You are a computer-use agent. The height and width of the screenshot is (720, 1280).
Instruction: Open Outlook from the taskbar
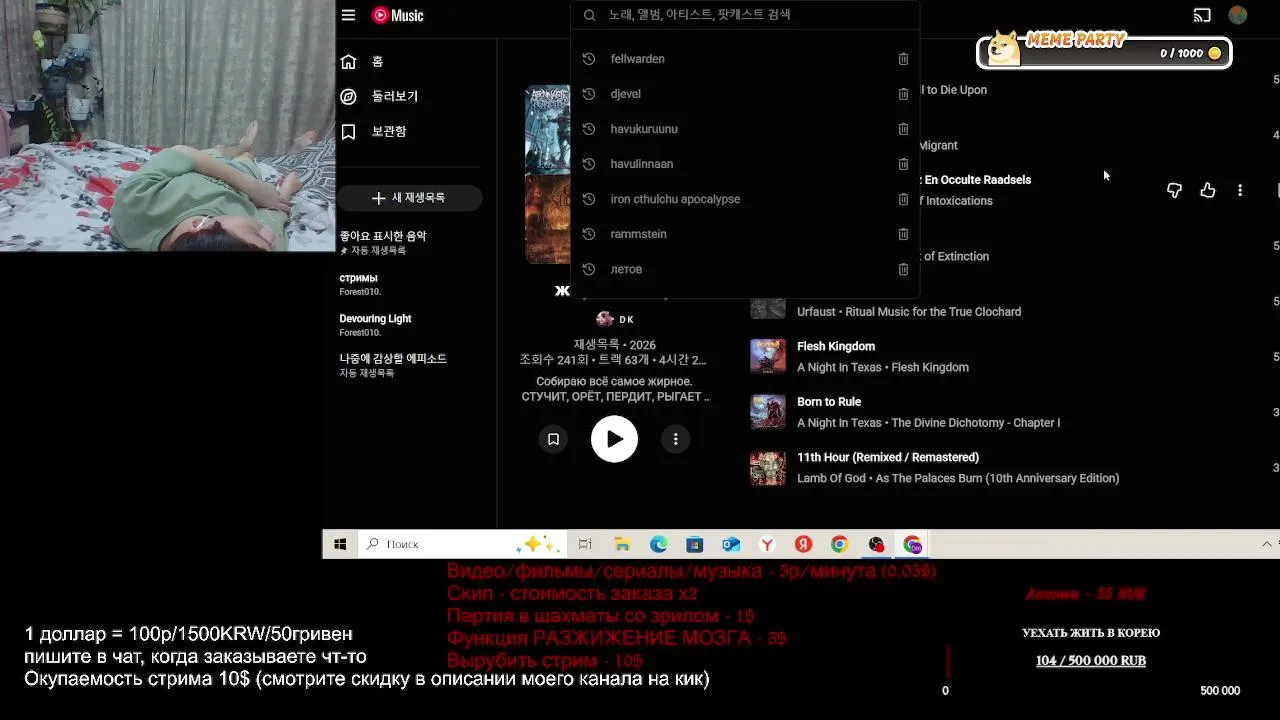click(x=731, y=544)
